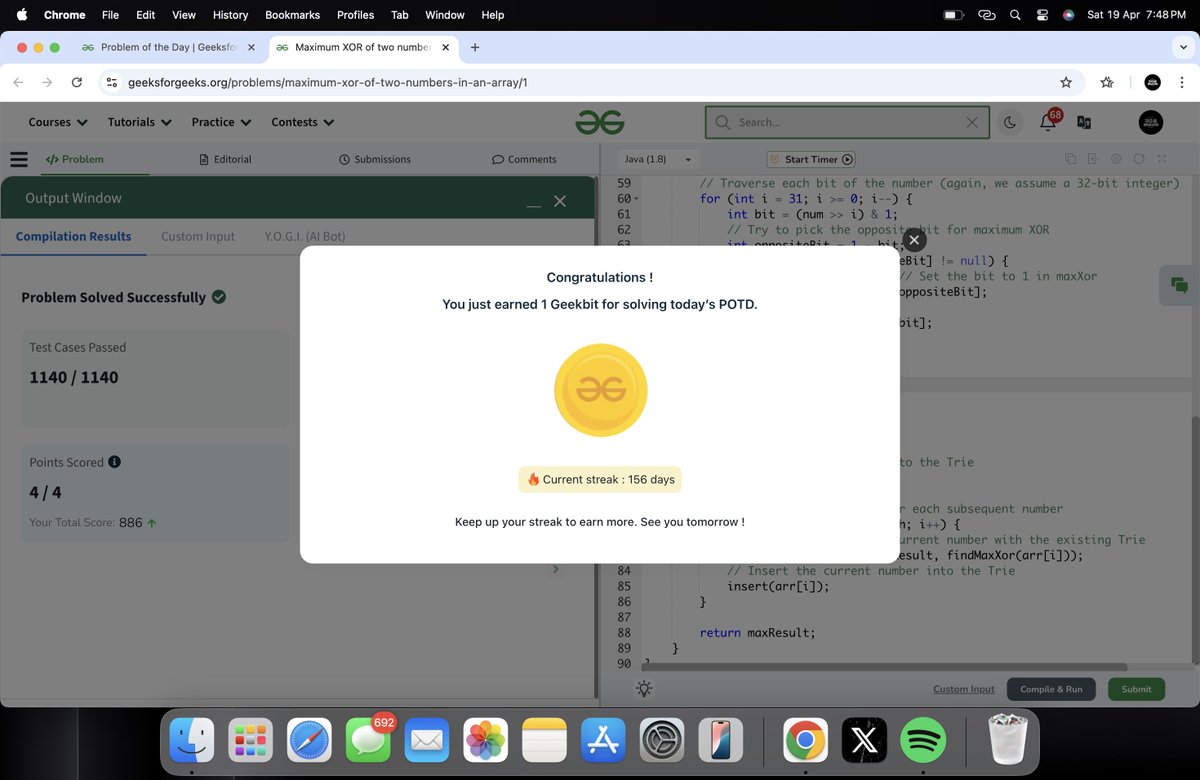Toggle dark mode moon icon
Viewport: 1200px width, 780px height.
tap(1010, 122)
